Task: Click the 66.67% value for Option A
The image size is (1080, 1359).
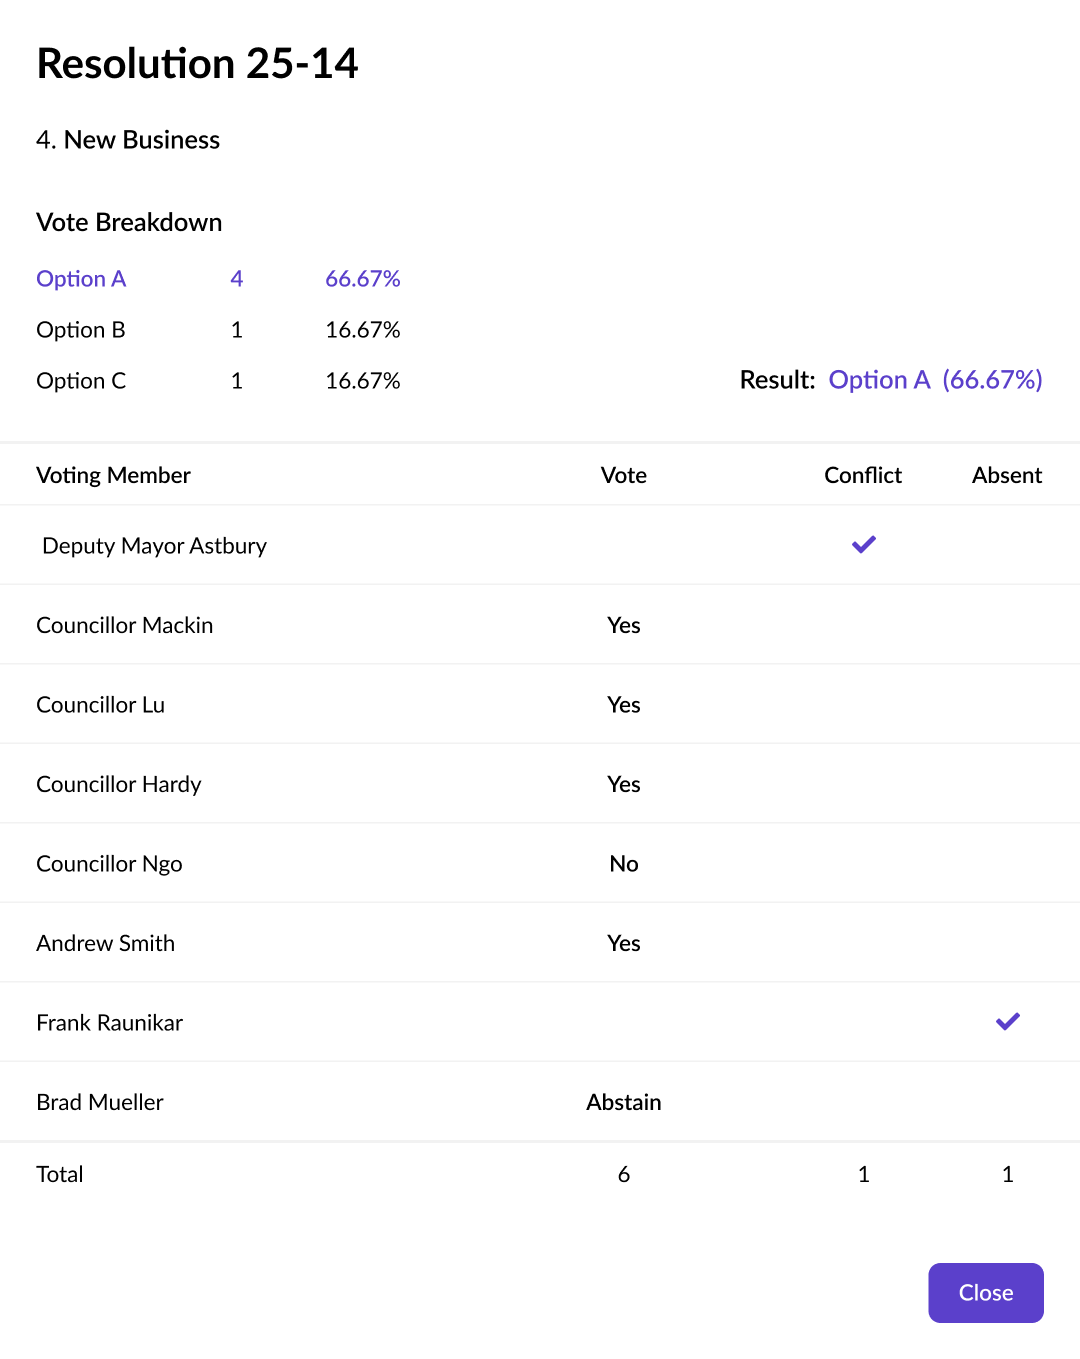Action: coord(363,279)
